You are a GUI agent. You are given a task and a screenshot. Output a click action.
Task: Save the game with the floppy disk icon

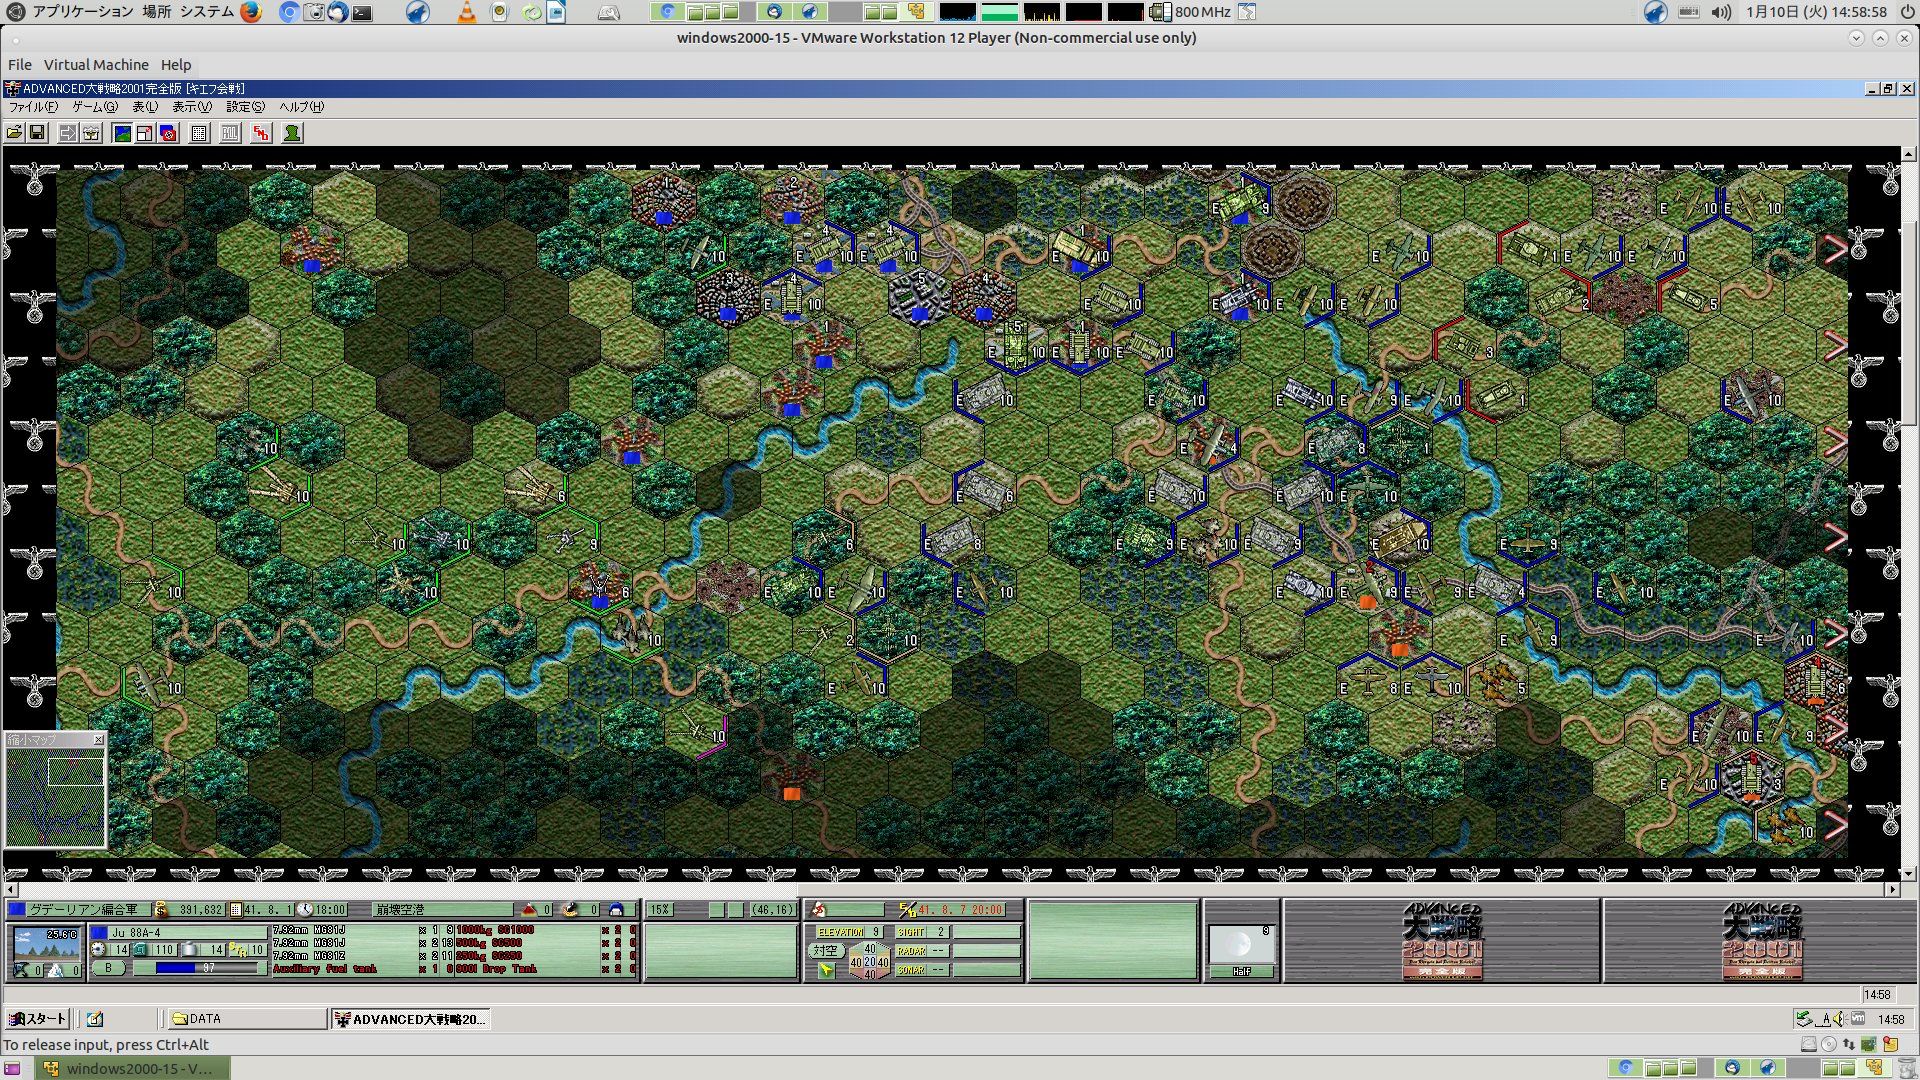tap(37, 133)
